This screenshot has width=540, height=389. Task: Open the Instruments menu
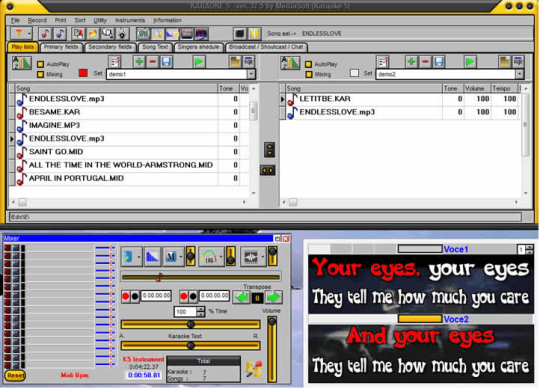click(x=130, y=20)
